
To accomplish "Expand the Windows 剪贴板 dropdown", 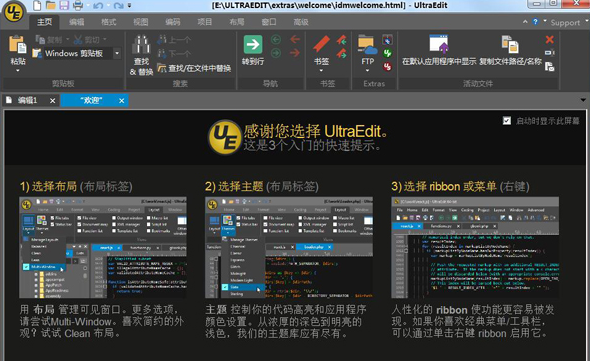I will click(117, 53).
